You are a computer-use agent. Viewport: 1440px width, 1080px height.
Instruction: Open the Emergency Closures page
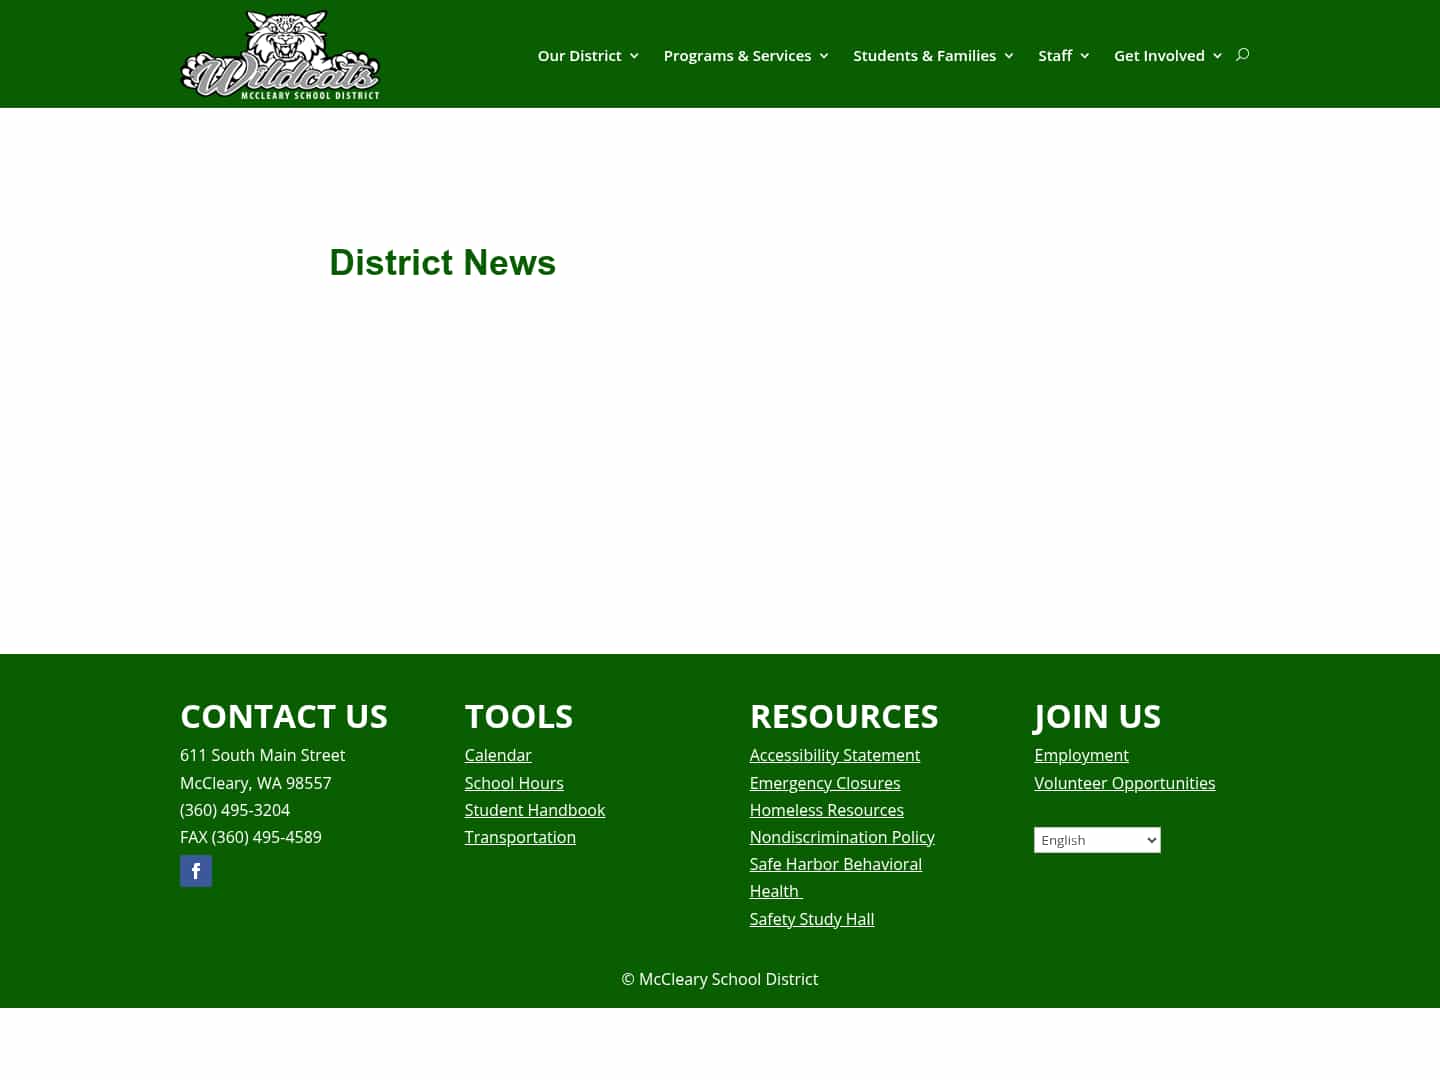[x=824, y=783]
